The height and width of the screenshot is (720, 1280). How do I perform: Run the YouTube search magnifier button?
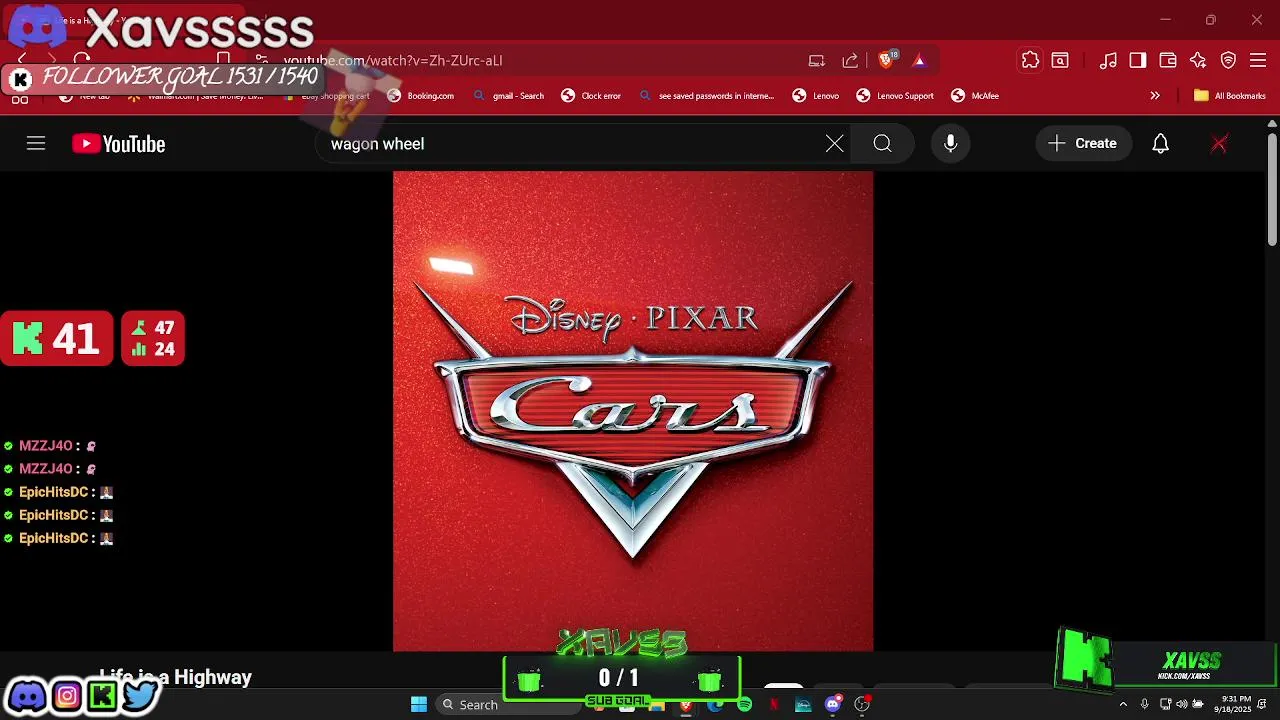(x=882, y=144)
